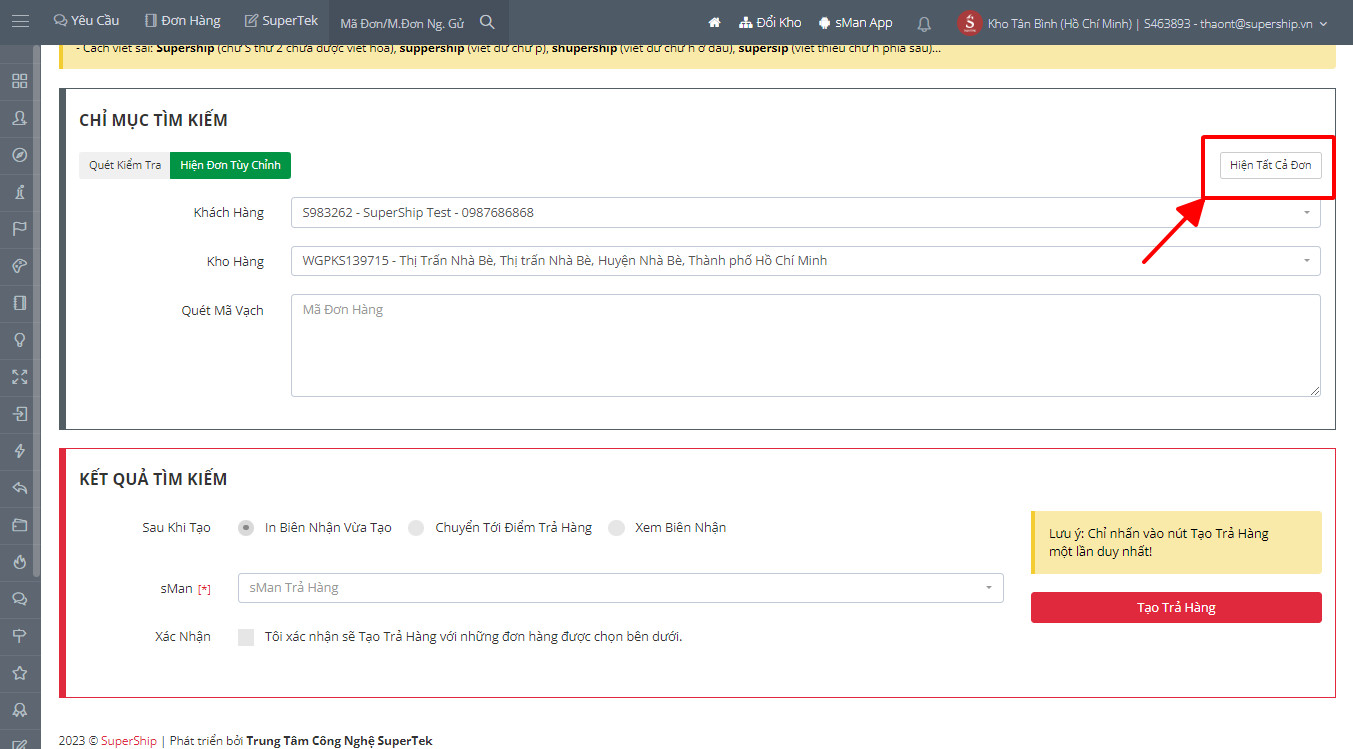Focus the Quét Mã Vạch textarea
1353x749 pixels.
point(805,345)
